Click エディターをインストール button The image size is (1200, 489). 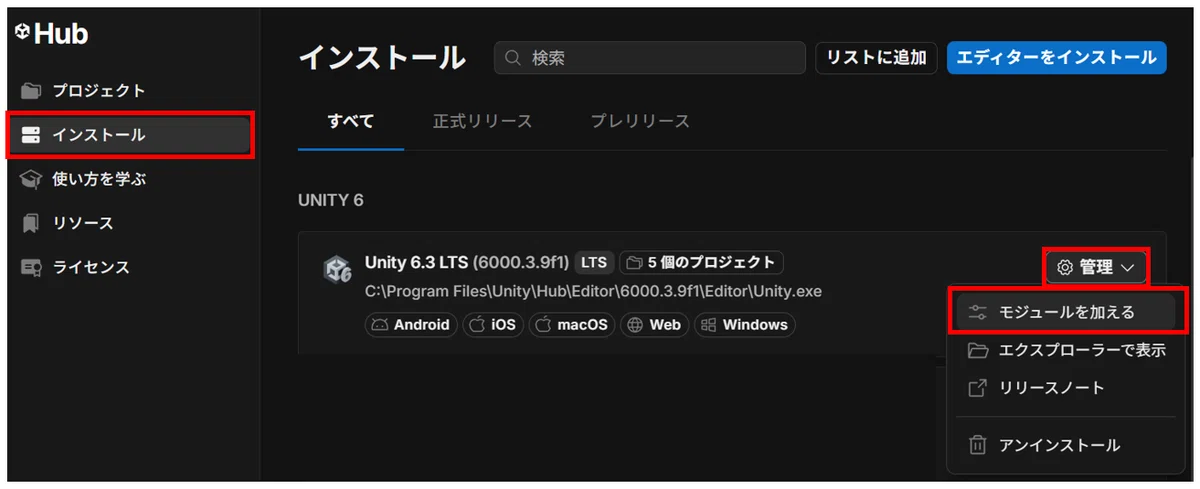(1056, 58)
